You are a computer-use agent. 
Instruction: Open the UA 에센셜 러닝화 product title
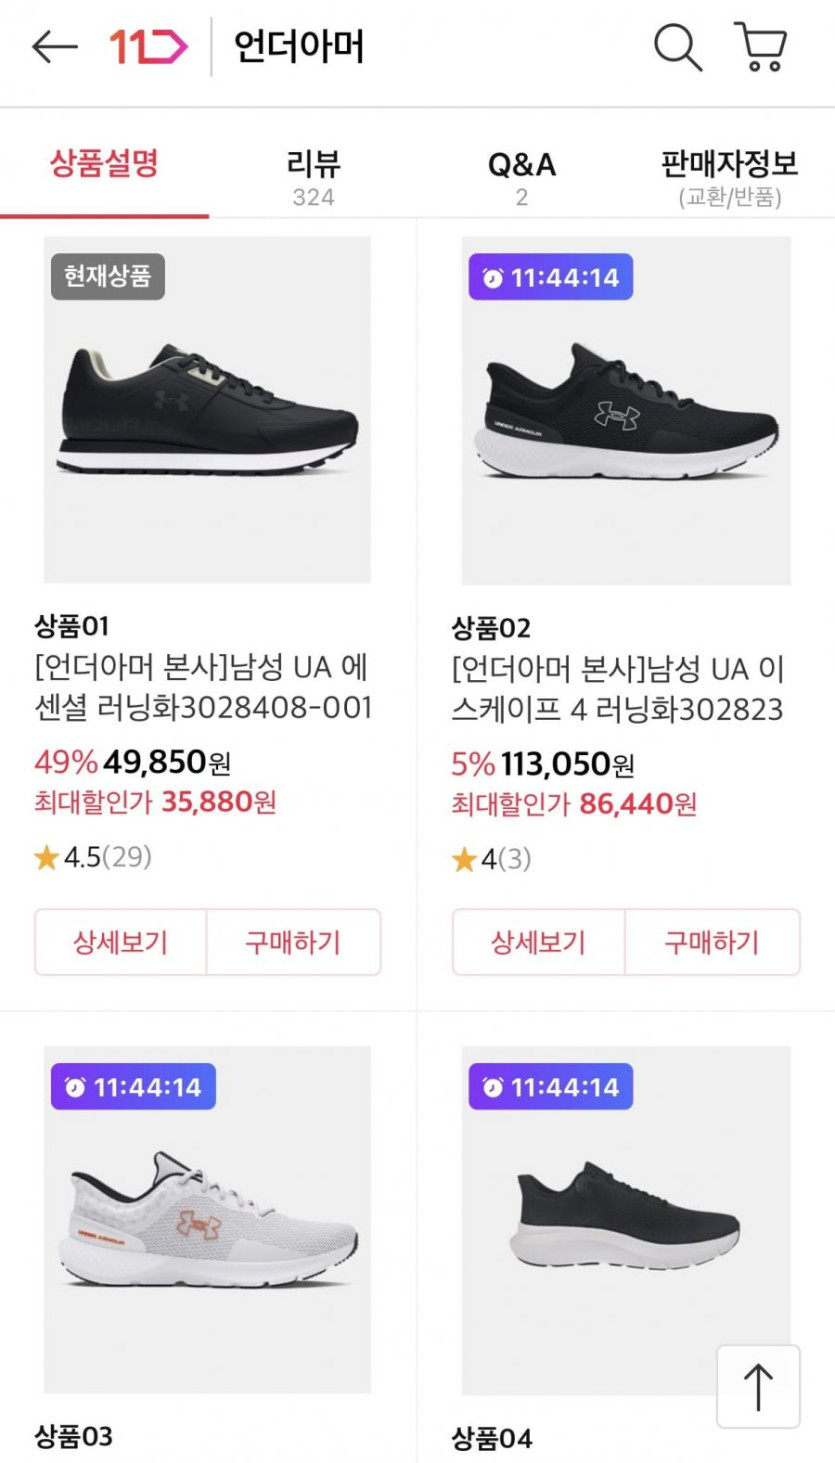(x=202, y=688)
